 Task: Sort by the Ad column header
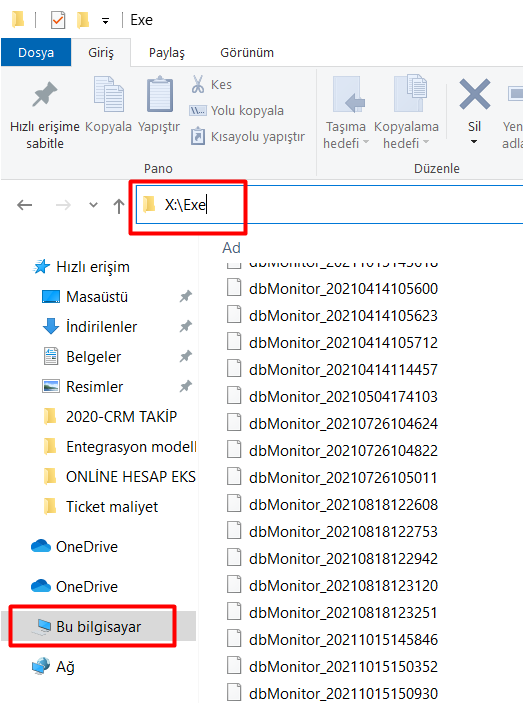tap(231, 248)
